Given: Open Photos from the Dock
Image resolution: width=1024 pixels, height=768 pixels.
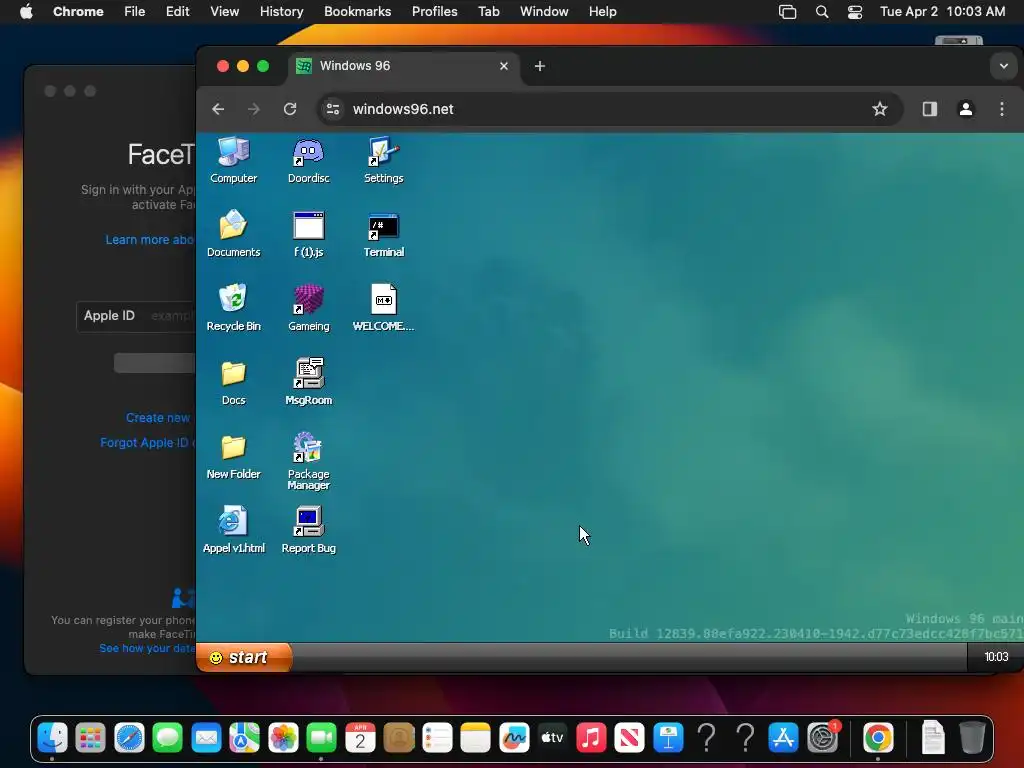Looking at the screenshot, I should [x=283, y=738].
